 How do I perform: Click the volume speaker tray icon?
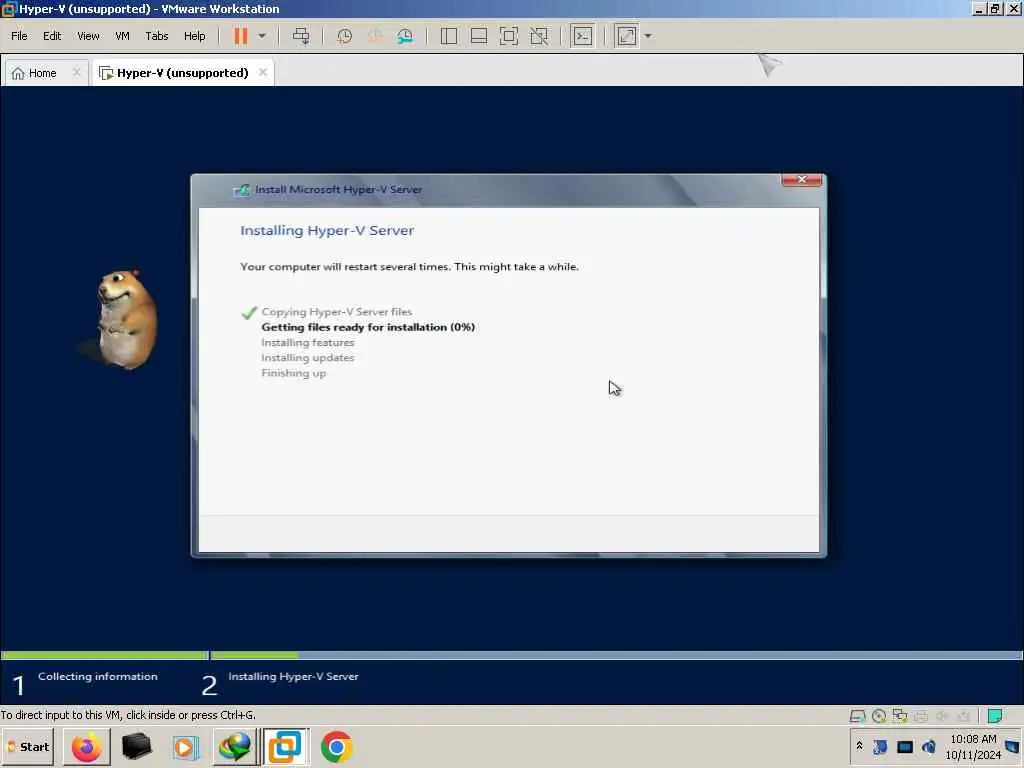point(929,746)
